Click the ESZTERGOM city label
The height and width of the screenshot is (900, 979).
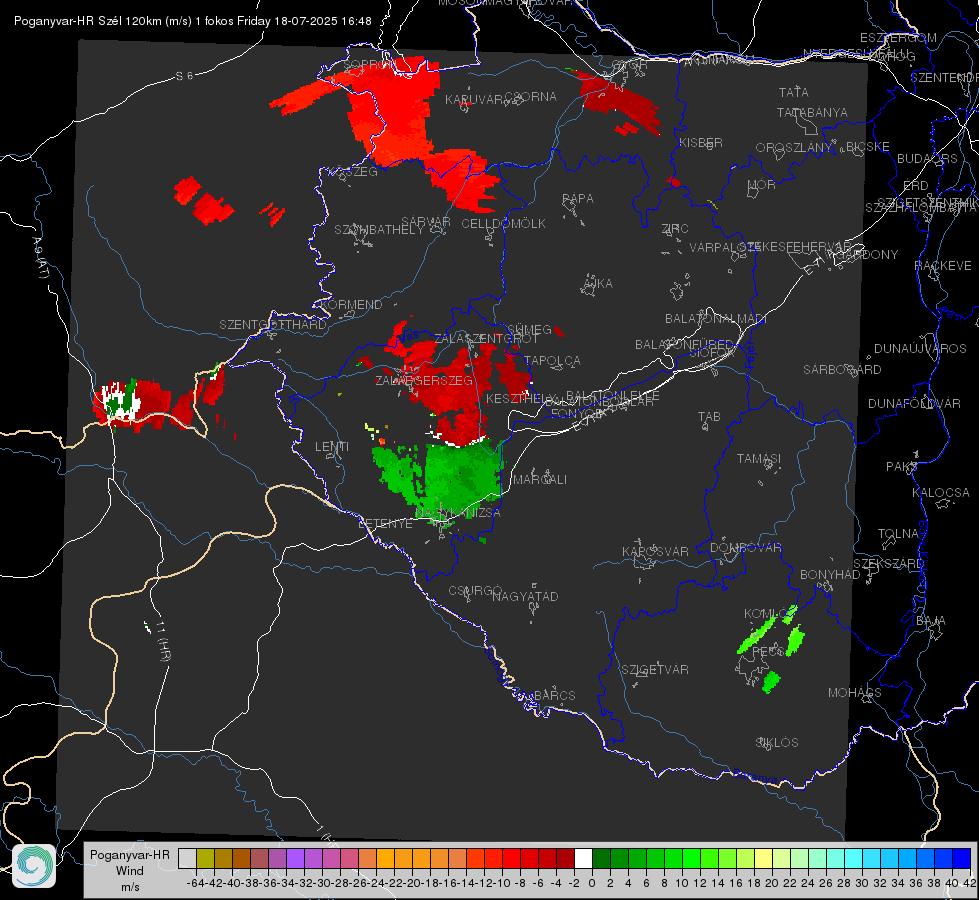[x=898, y=38]
